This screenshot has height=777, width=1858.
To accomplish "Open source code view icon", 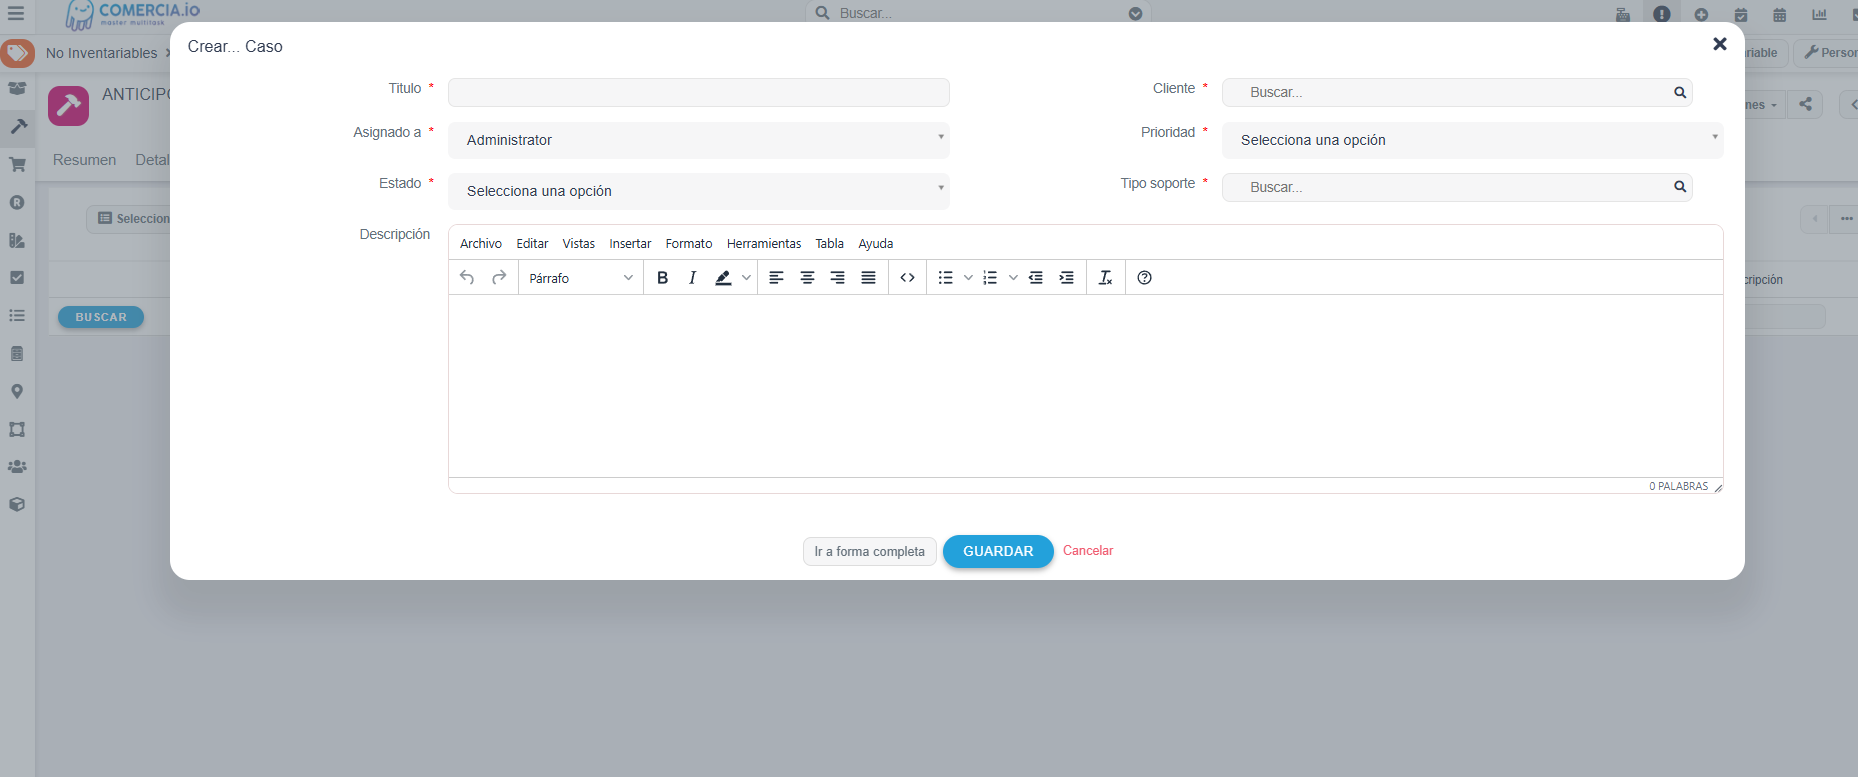I will tap(907, 278).
